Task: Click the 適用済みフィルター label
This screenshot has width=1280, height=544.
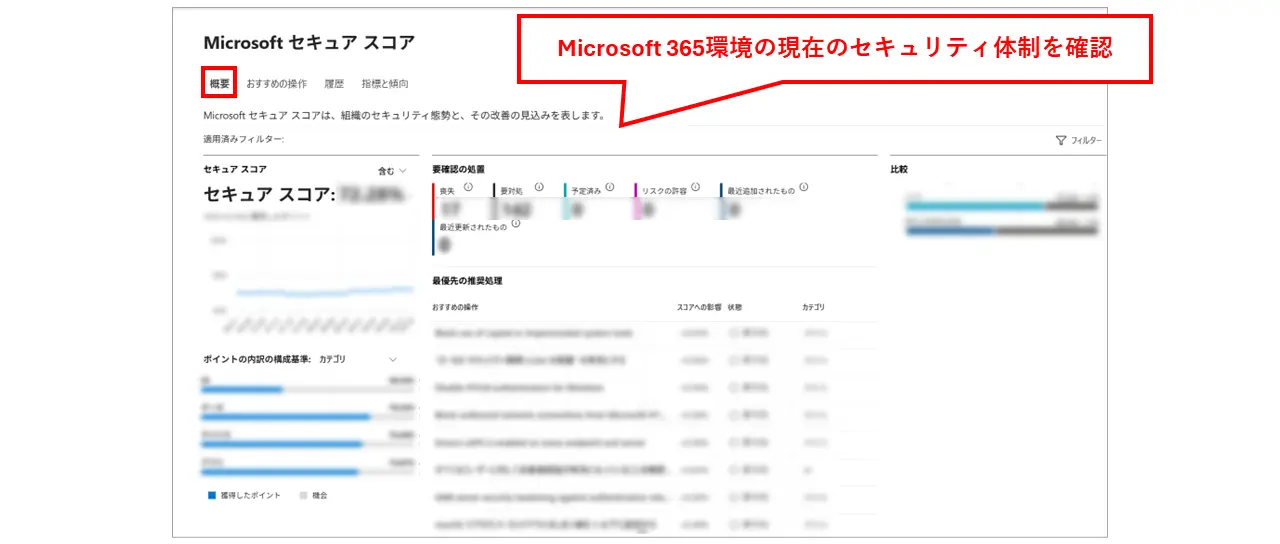Action: pyautogui.click(x=243, y=139)
